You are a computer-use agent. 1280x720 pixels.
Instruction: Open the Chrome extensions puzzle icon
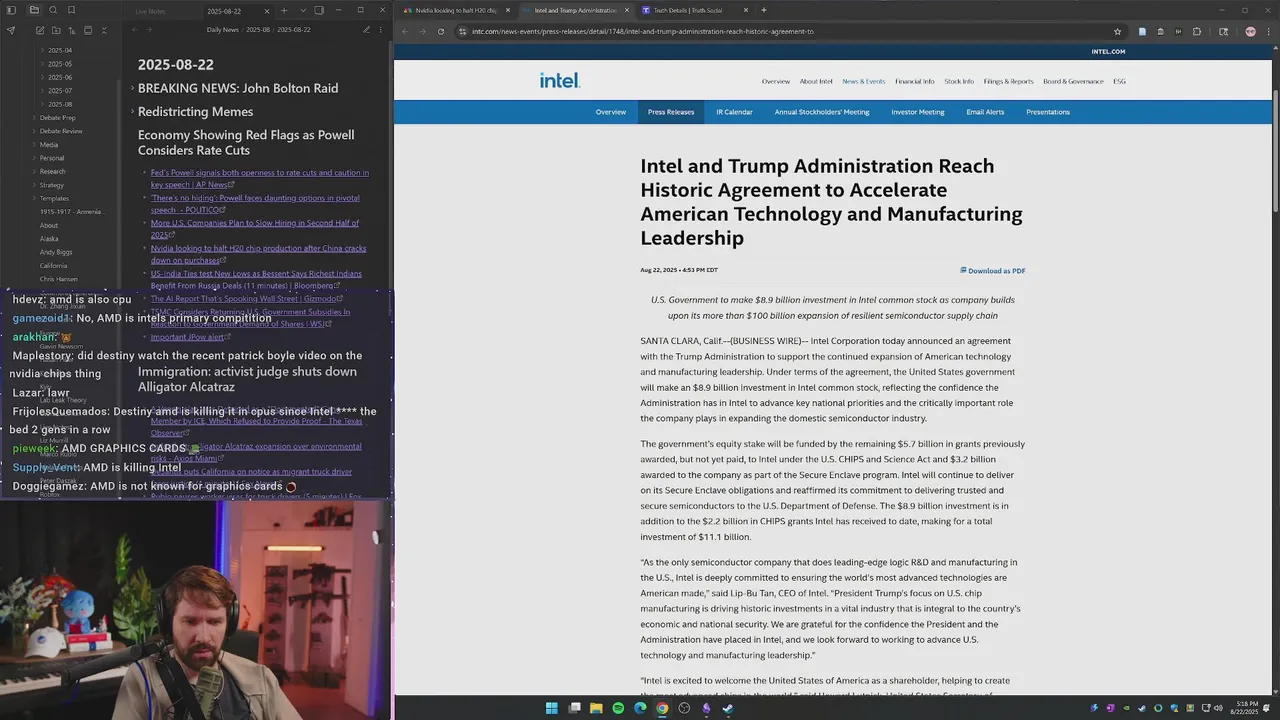pyautogui.click(x=1196, y=31)
